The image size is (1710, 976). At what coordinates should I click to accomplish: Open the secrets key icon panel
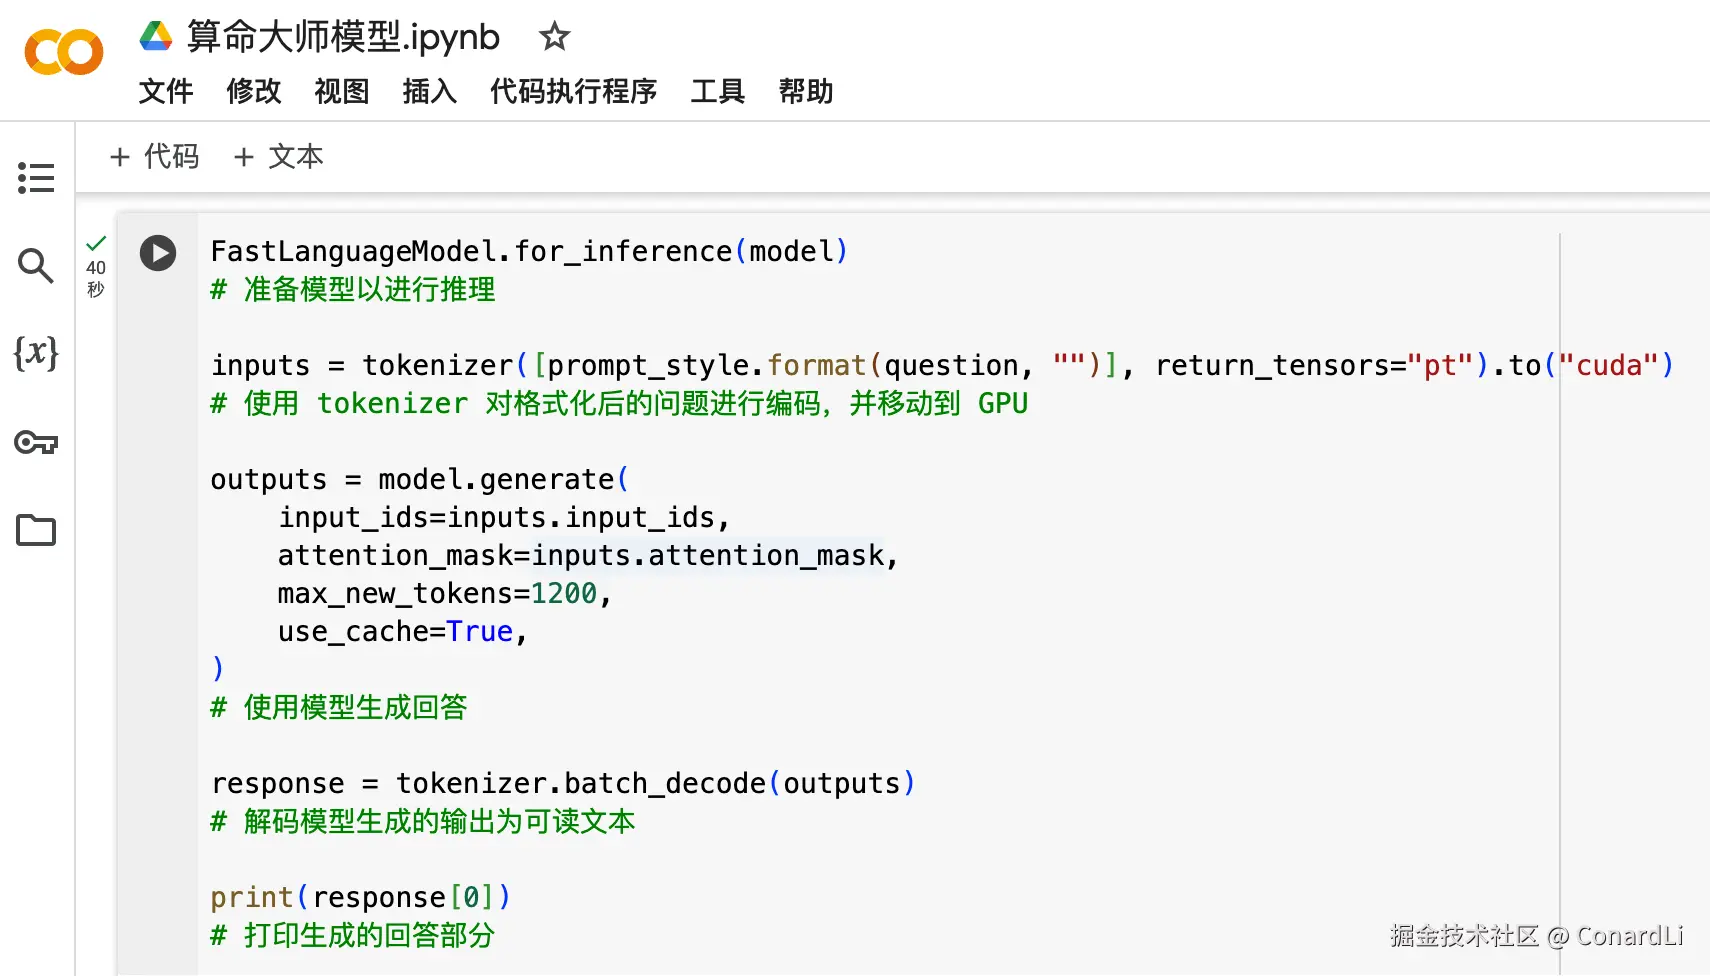coord(36,442)
